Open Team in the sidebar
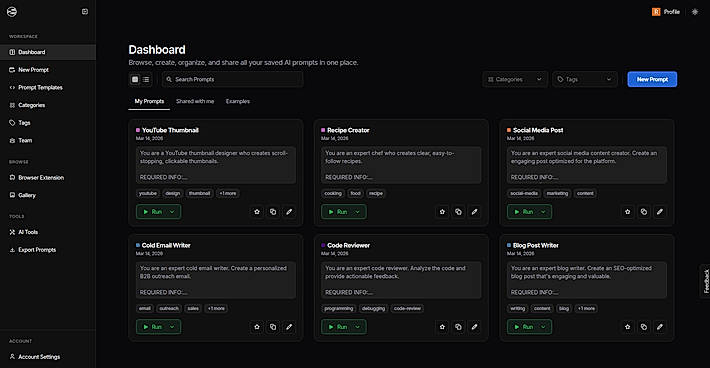Image resolution: width=710 pixels, height=368 pixels. [x=48, y=140]
